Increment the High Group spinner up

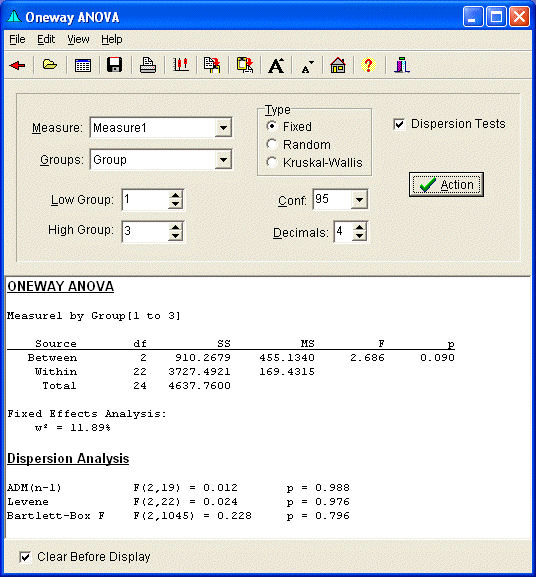[x=175, y=227]
